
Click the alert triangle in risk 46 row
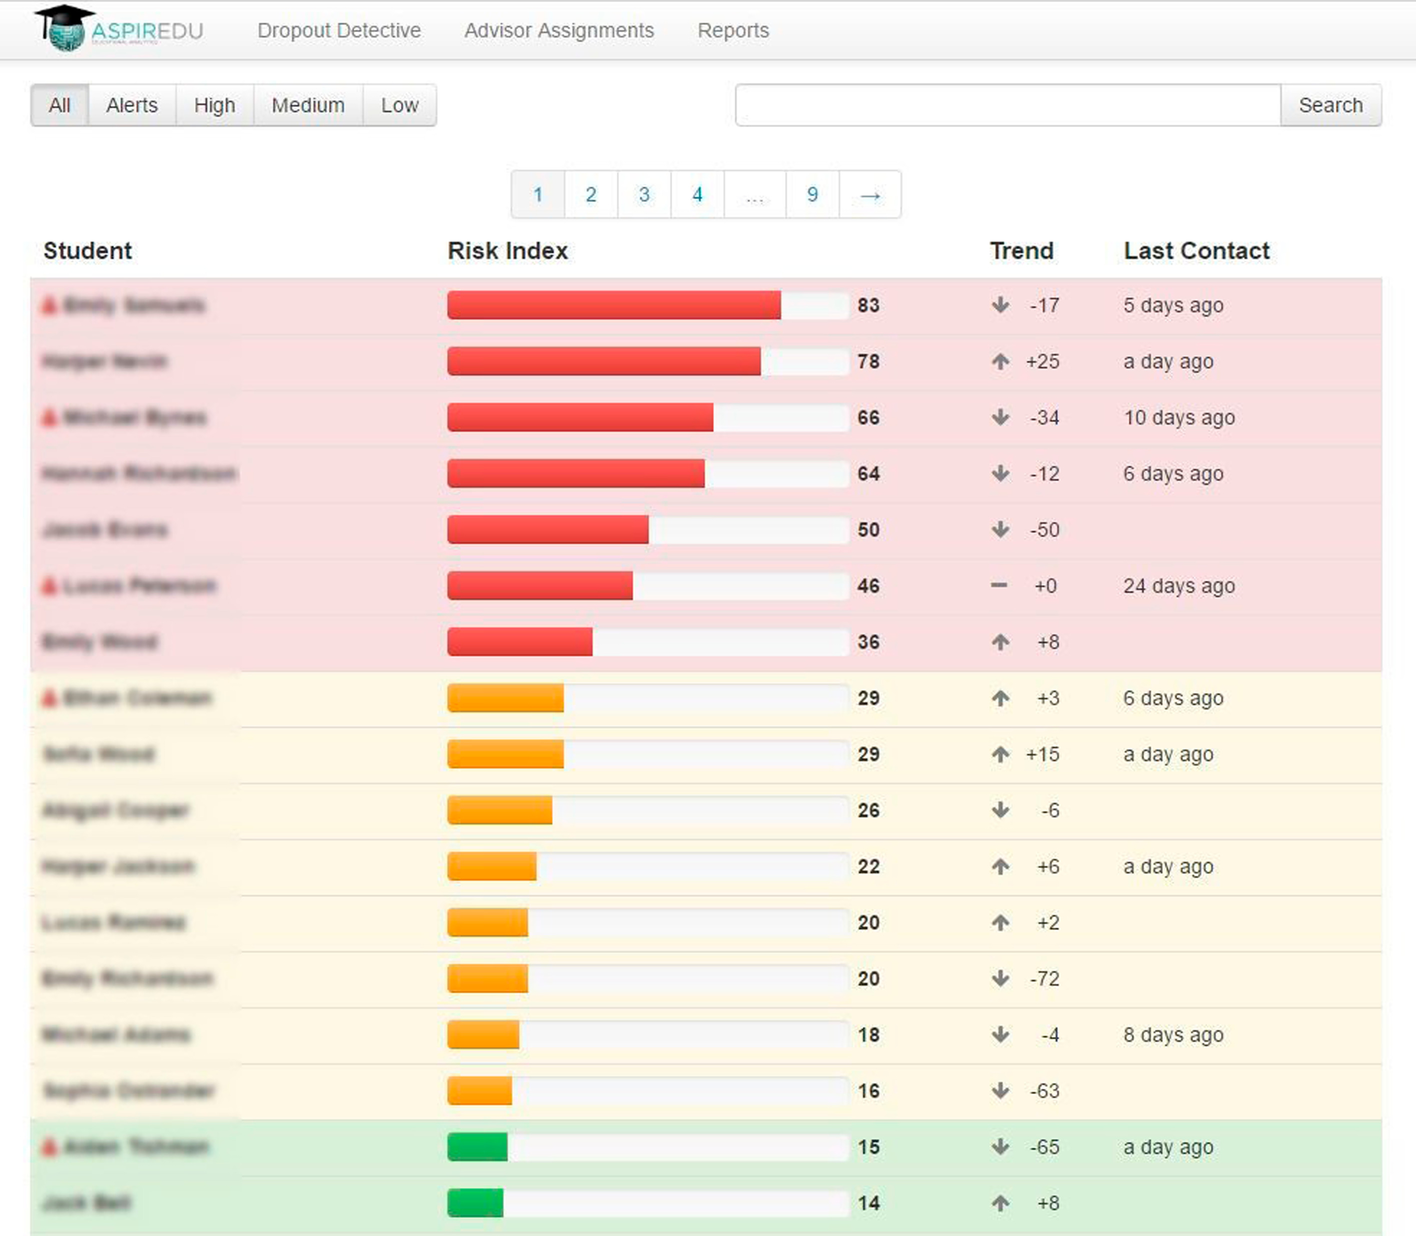click(49, 585)
